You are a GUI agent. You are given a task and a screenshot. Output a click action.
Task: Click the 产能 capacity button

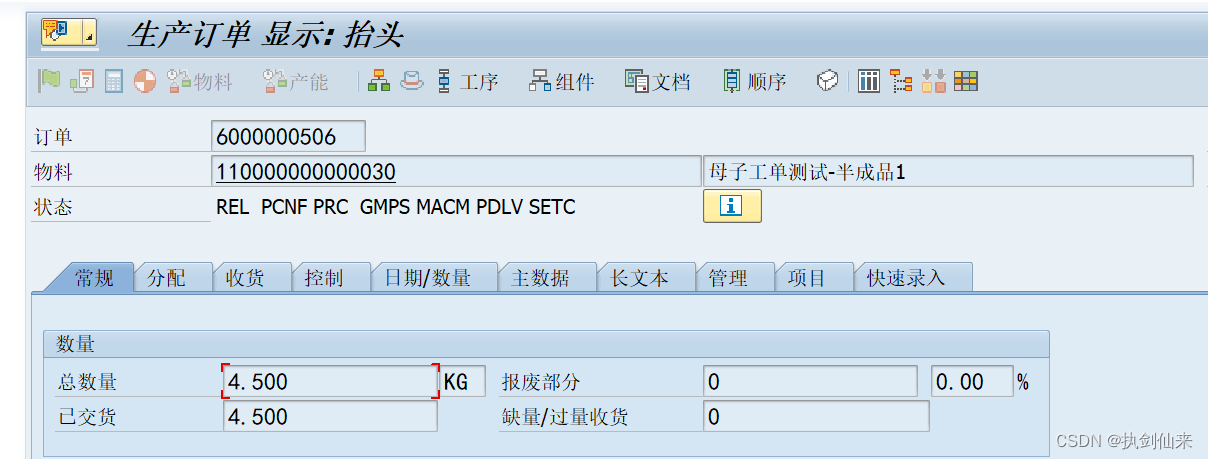point(295,81)
